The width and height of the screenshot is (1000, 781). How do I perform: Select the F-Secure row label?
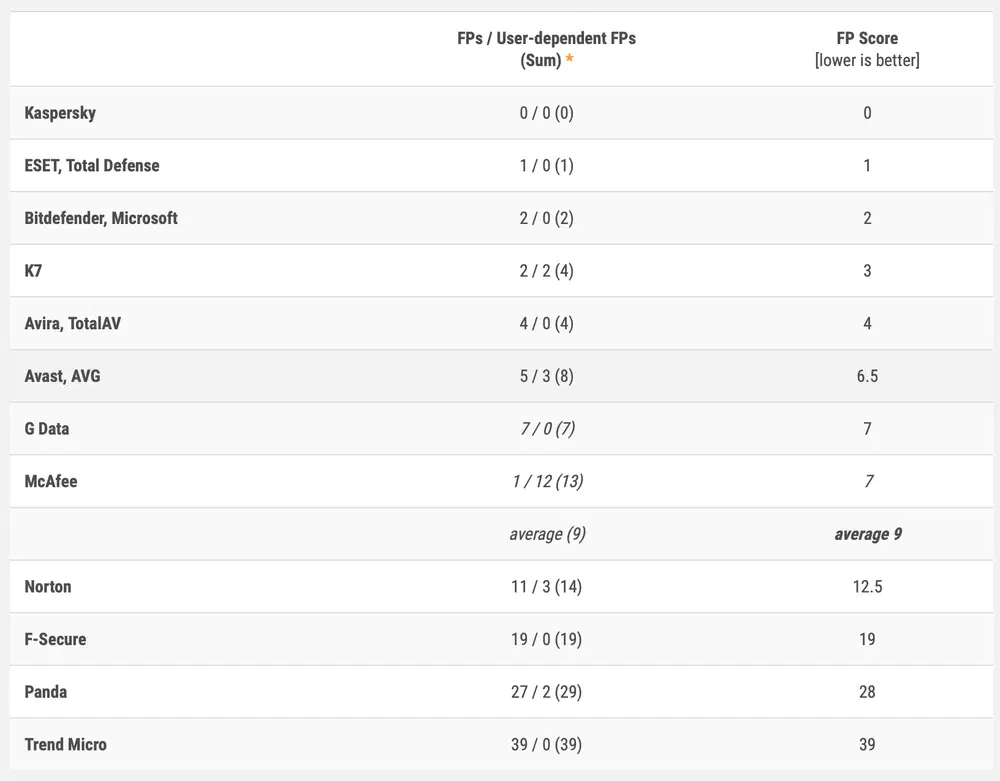pos(55,639)
